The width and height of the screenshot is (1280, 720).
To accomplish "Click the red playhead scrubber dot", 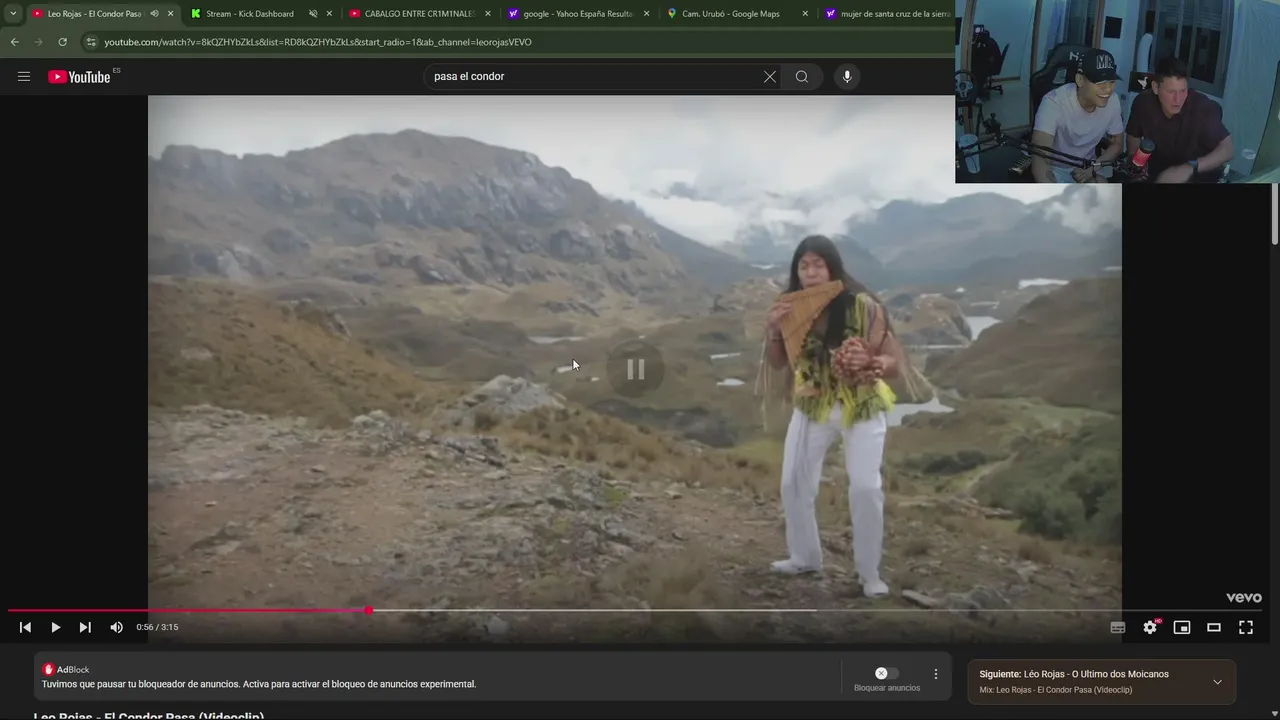I will click(369, 610).
